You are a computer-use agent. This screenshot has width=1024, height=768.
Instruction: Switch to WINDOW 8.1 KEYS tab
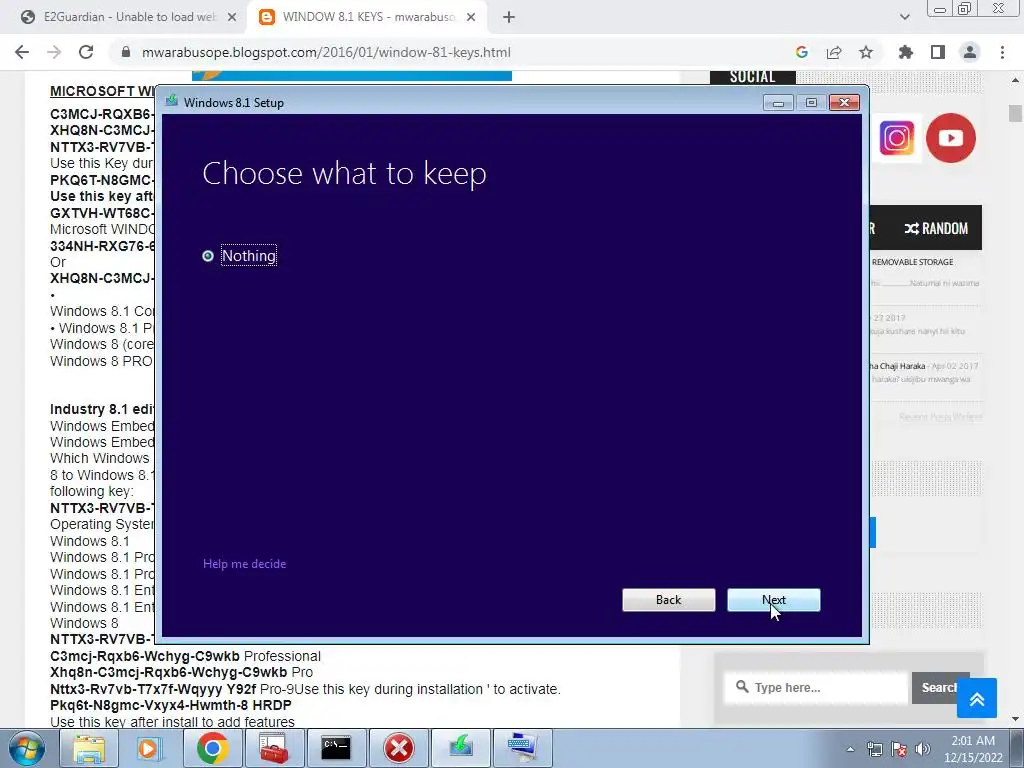(369, 17)
